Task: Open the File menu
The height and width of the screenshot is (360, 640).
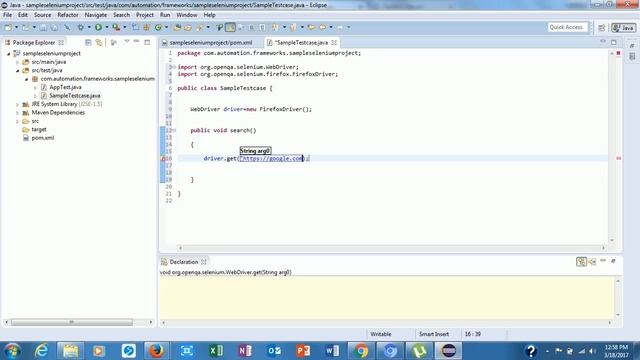Action: (7, 15)
